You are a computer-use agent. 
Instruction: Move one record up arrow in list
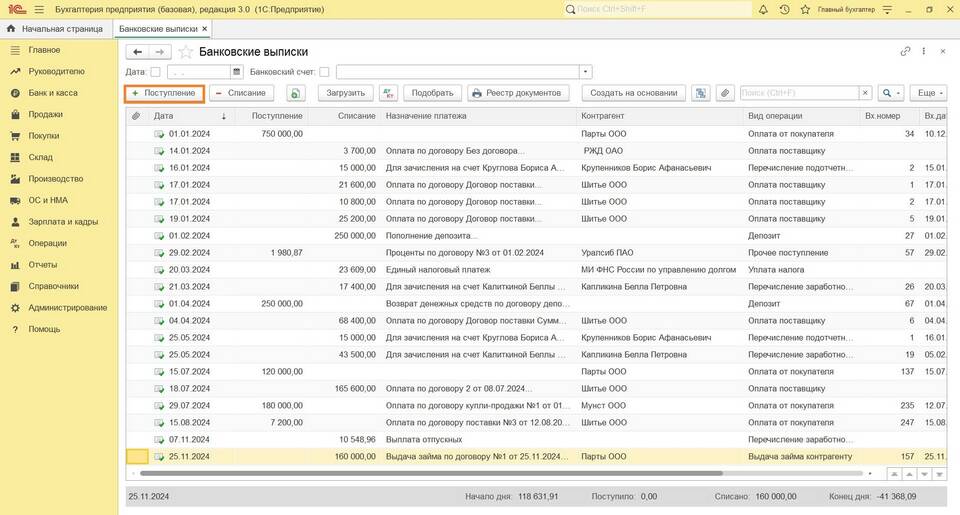[909, 474]
